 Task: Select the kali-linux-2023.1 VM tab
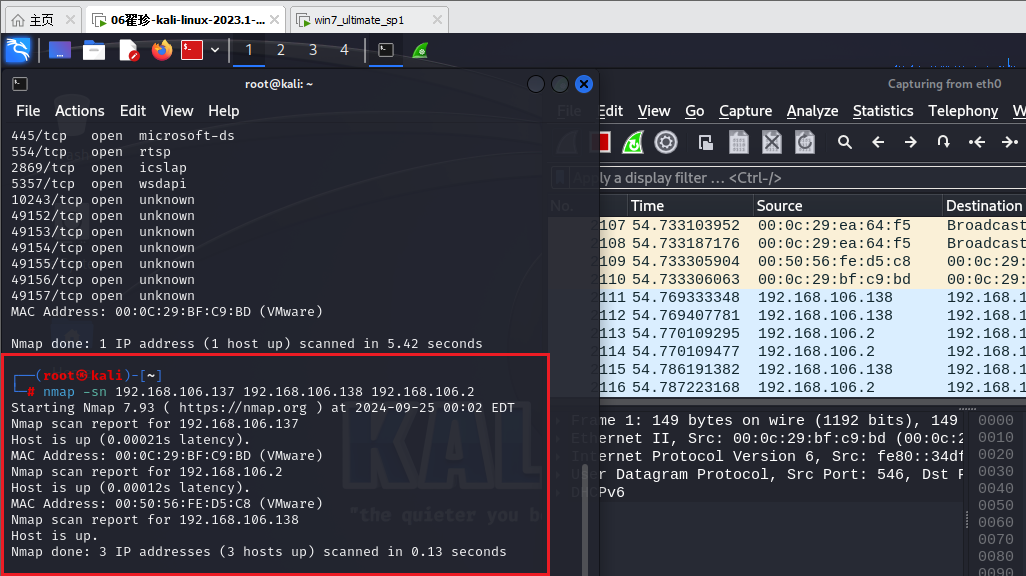click(x=187, y=20)
